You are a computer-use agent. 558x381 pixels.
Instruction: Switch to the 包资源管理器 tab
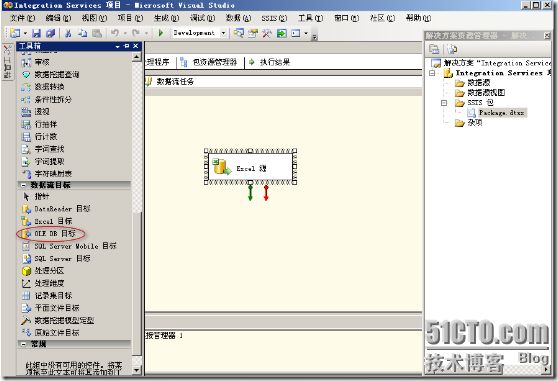(x=209, y=62)
